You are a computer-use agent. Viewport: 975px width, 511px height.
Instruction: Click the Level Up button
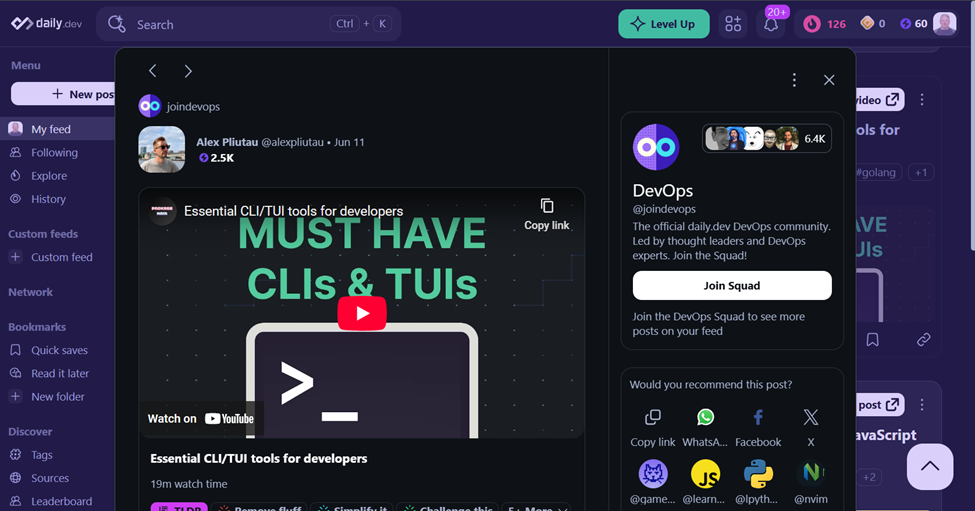pyautogui.click(x=663, y=24)
